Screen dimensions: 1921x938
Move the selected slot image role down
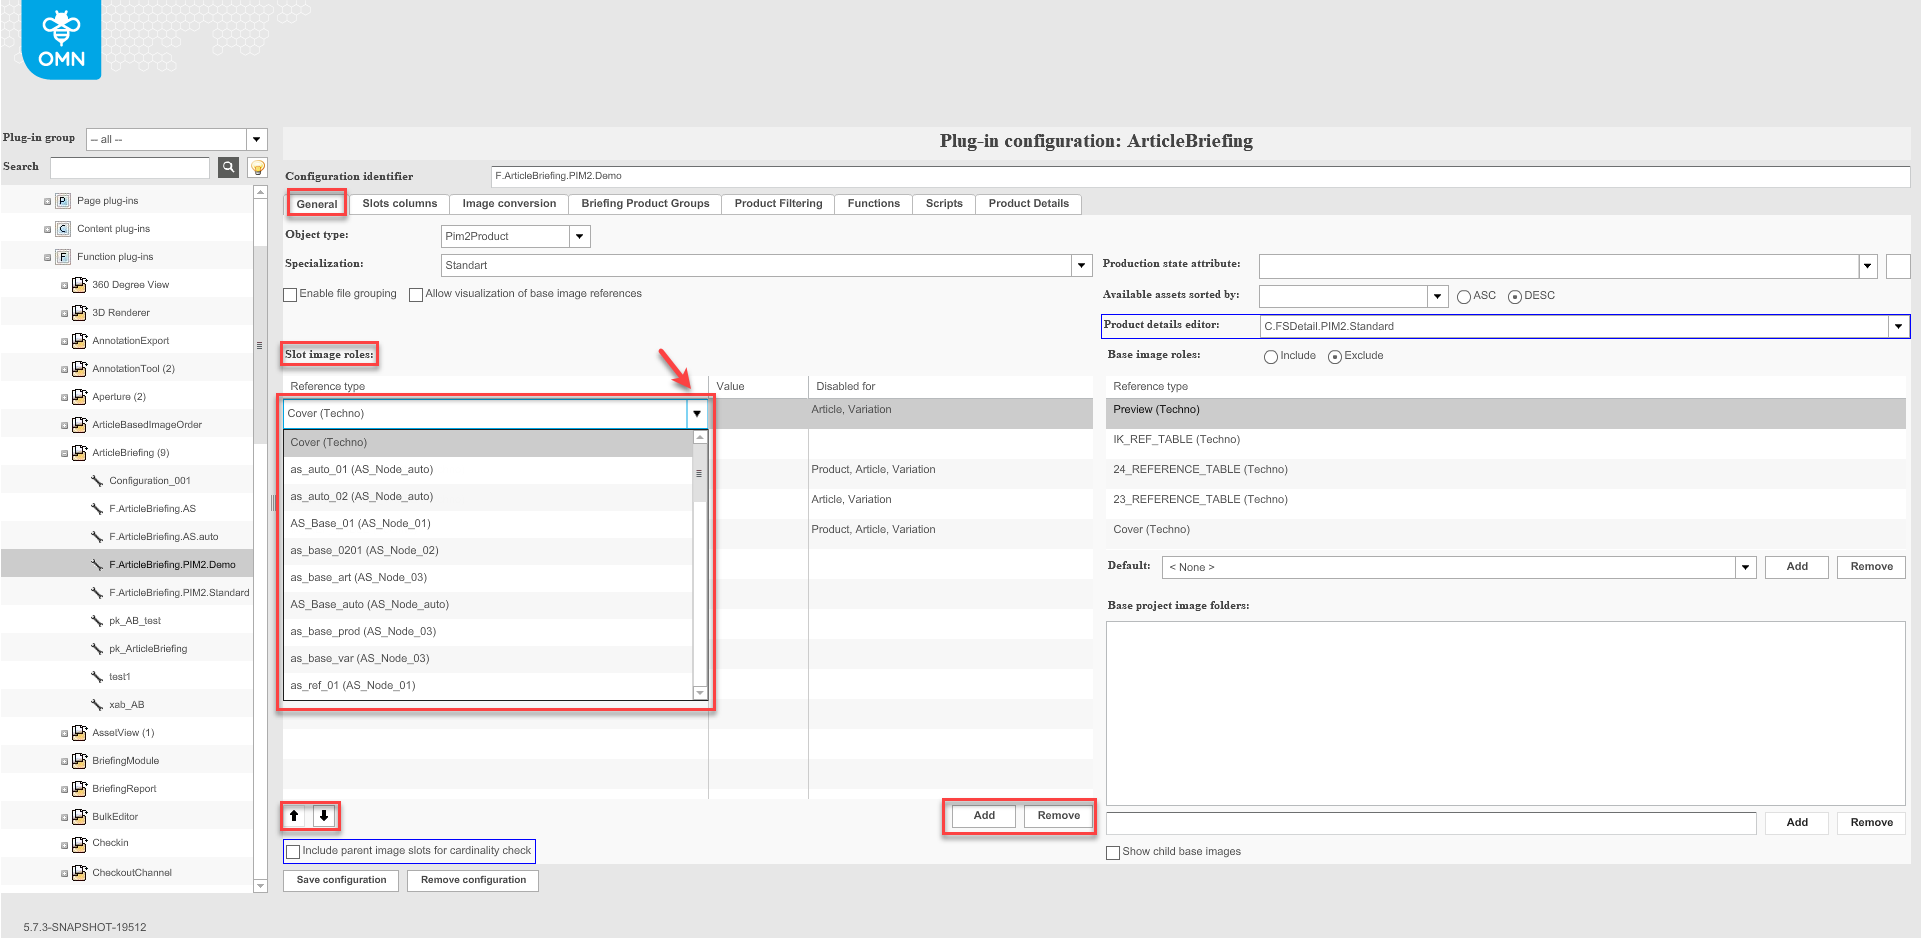coord(324,815)
